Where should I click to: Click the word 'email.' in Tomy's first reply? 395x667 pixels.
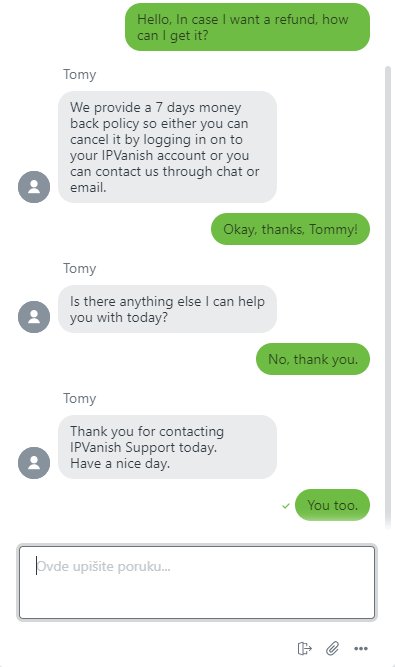click(88, 187)
